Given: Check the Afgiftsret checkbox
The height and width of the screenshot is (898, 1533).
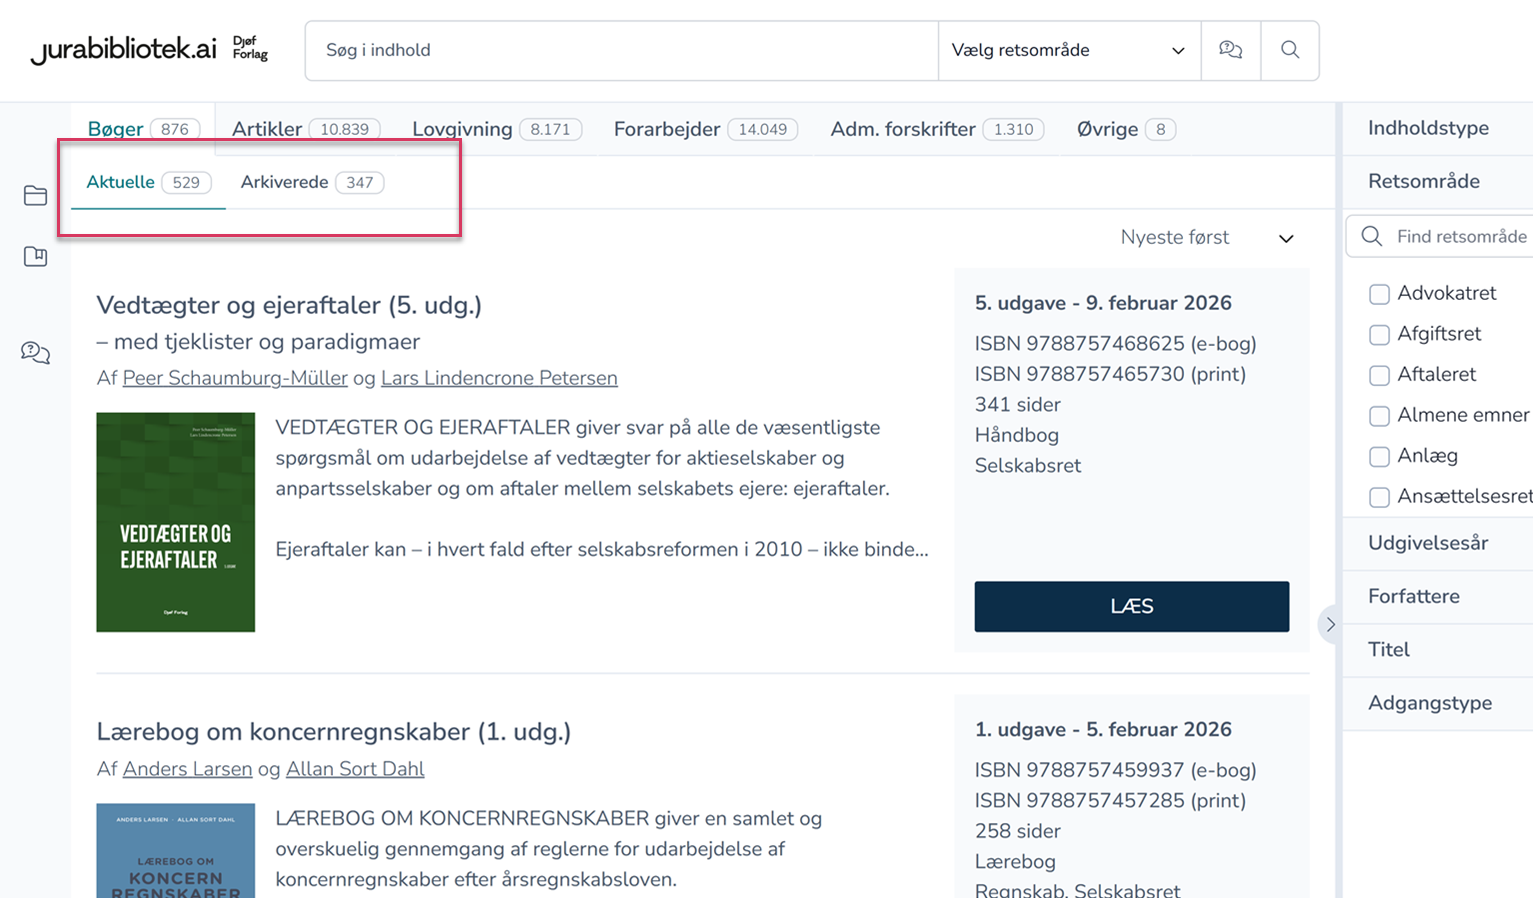Looking at the screenshot, I should pyautogui.click(x=1379, y=335).
